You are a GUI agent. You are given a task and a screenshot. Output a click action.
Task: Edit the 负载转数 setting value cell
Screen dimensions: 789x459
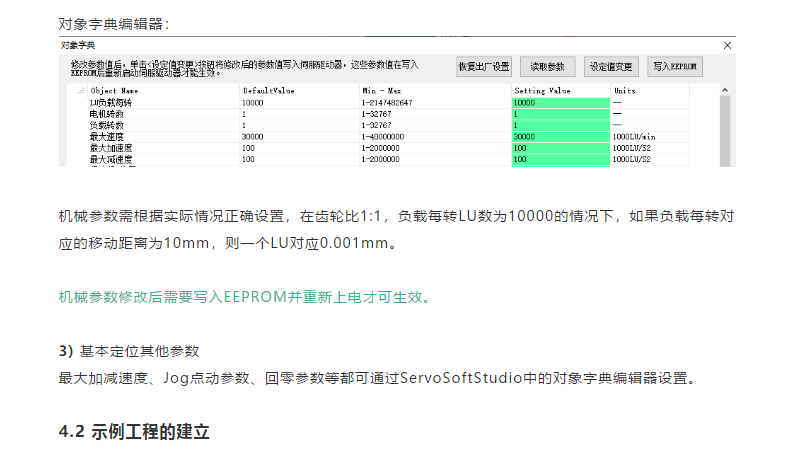point(559,125)
